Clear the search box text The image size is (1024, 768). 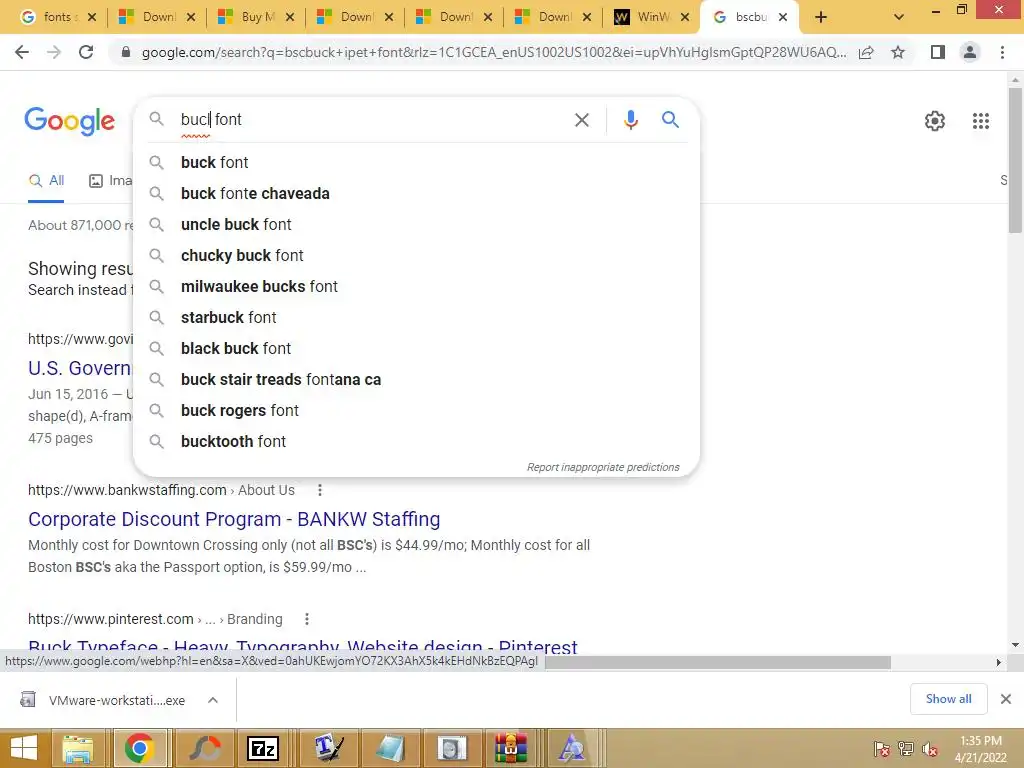coord(582,120)
